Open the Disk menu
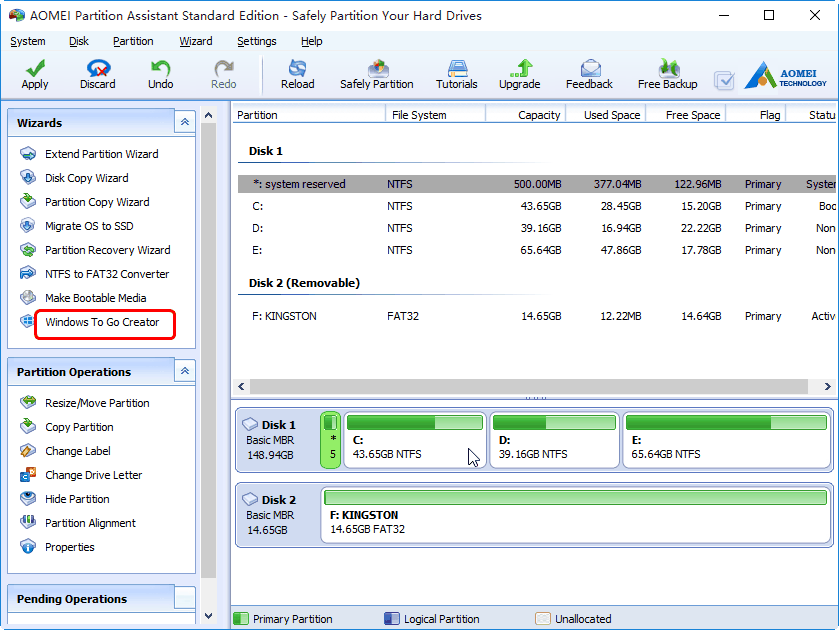Screen dimensions: 839x630 click(x=79, y=41)
